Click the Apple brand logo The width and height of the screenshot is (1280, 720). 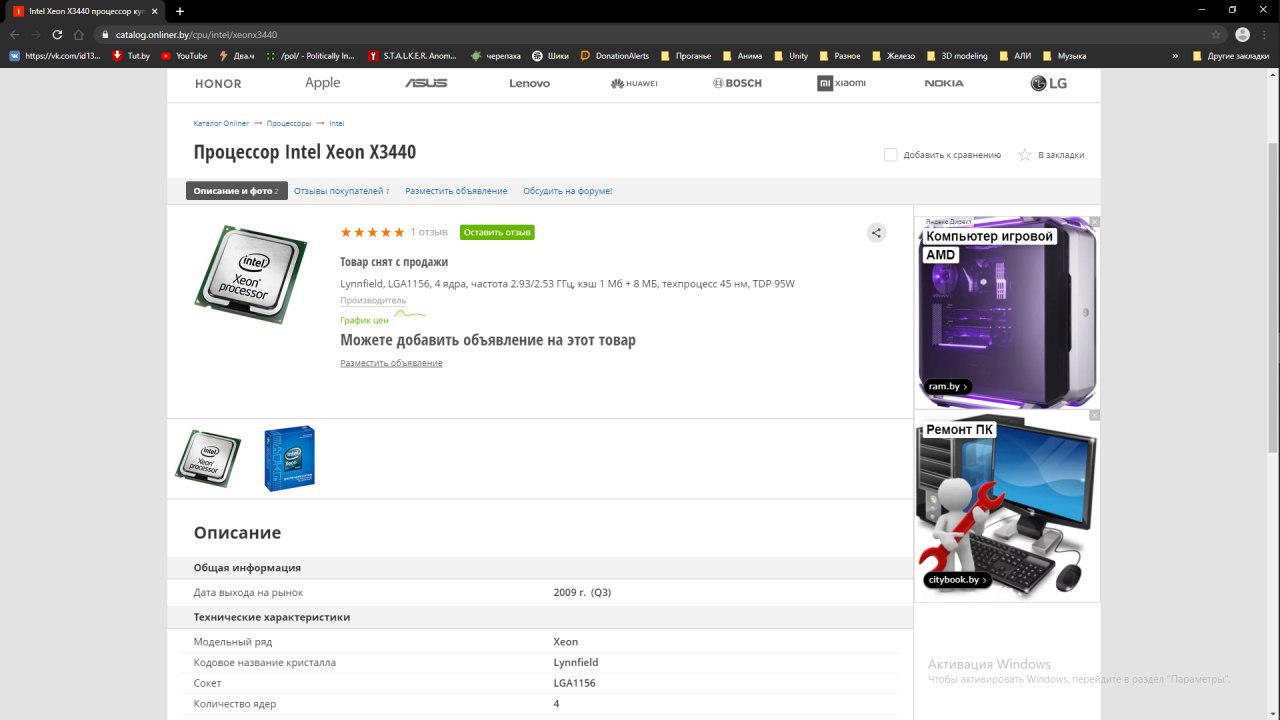[x=322, y=83]
